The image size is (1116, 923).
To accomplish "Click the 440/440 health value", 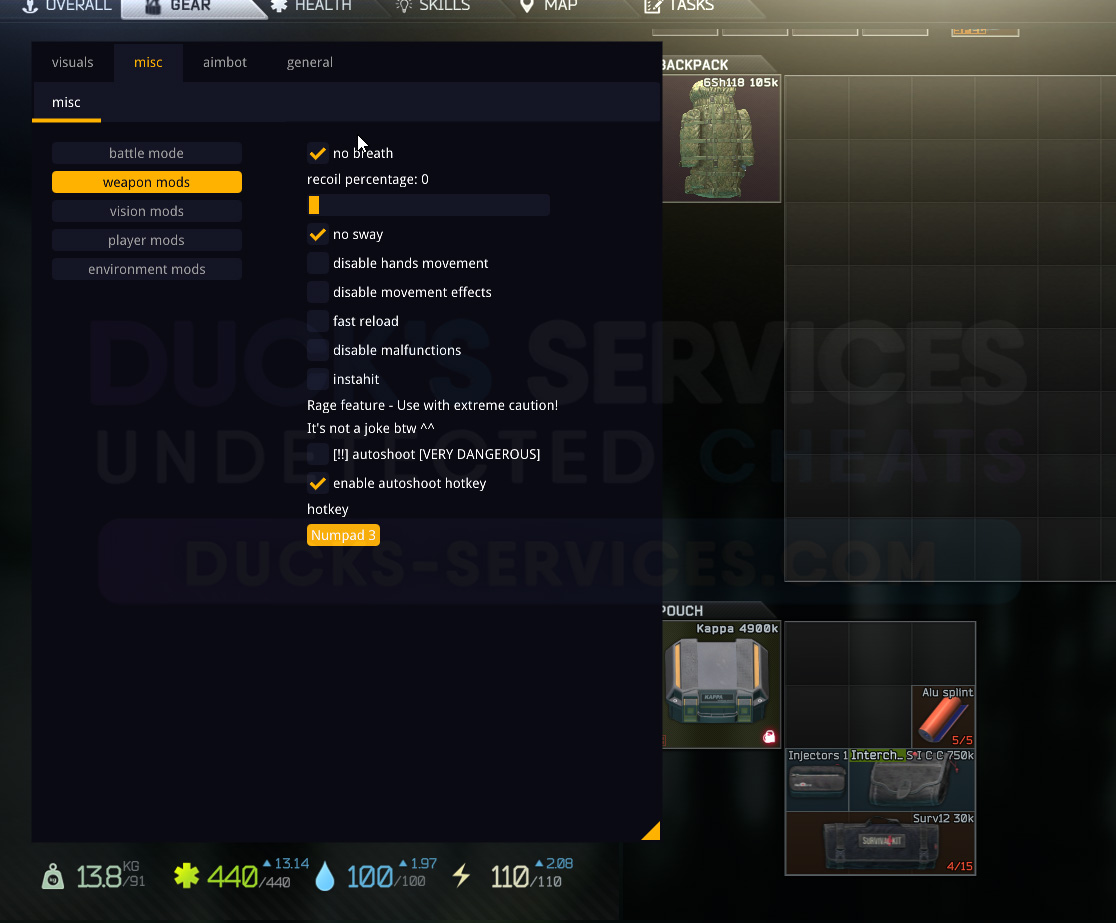I will point(248,877).
